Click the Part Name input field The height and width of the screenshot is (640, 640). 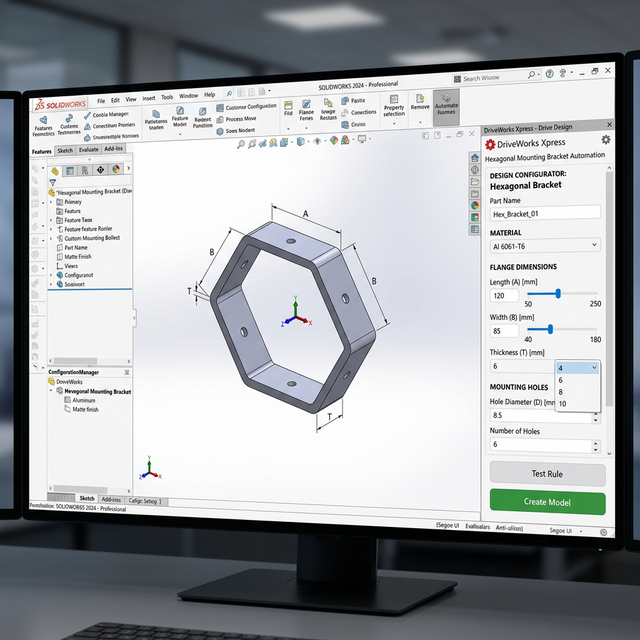pos(544,213)
